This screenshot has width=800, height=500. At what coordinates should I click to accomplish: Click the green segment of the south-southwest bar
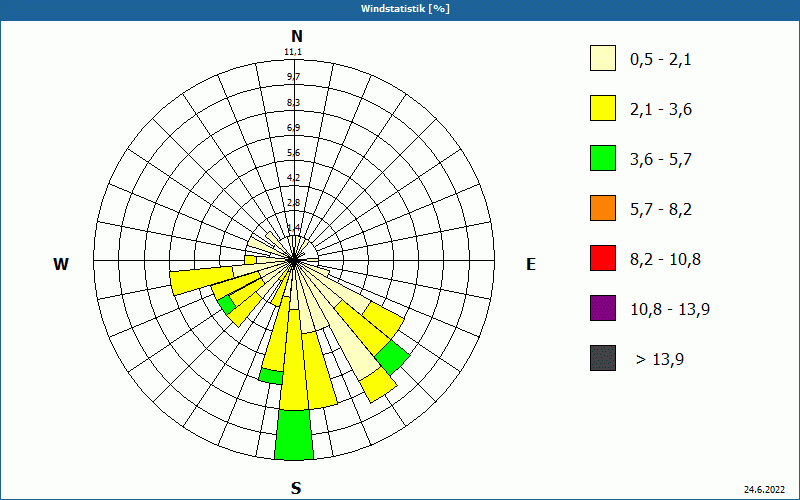pos(271,376)
